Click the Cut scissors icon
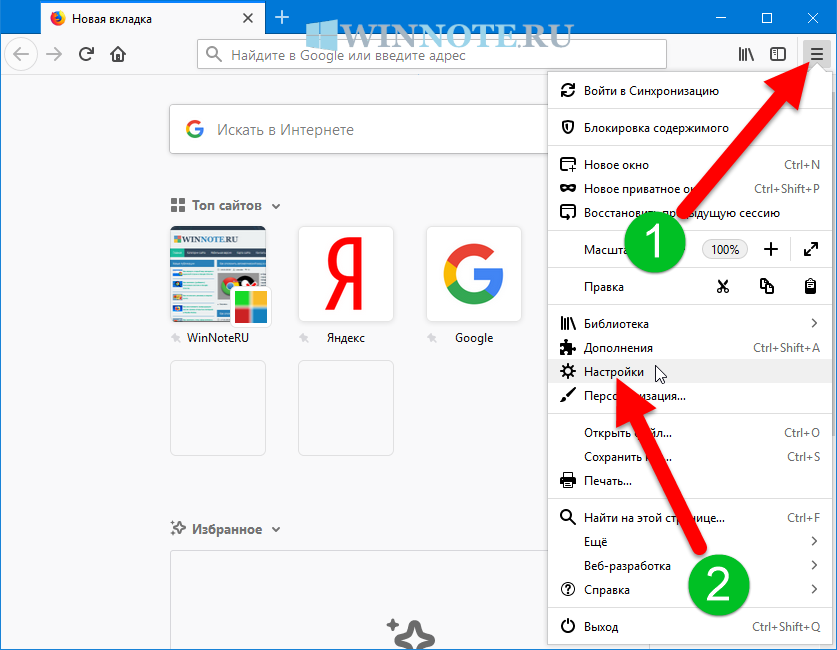The width and height of the screenshot is (837, 650). [x=723, y=287]
